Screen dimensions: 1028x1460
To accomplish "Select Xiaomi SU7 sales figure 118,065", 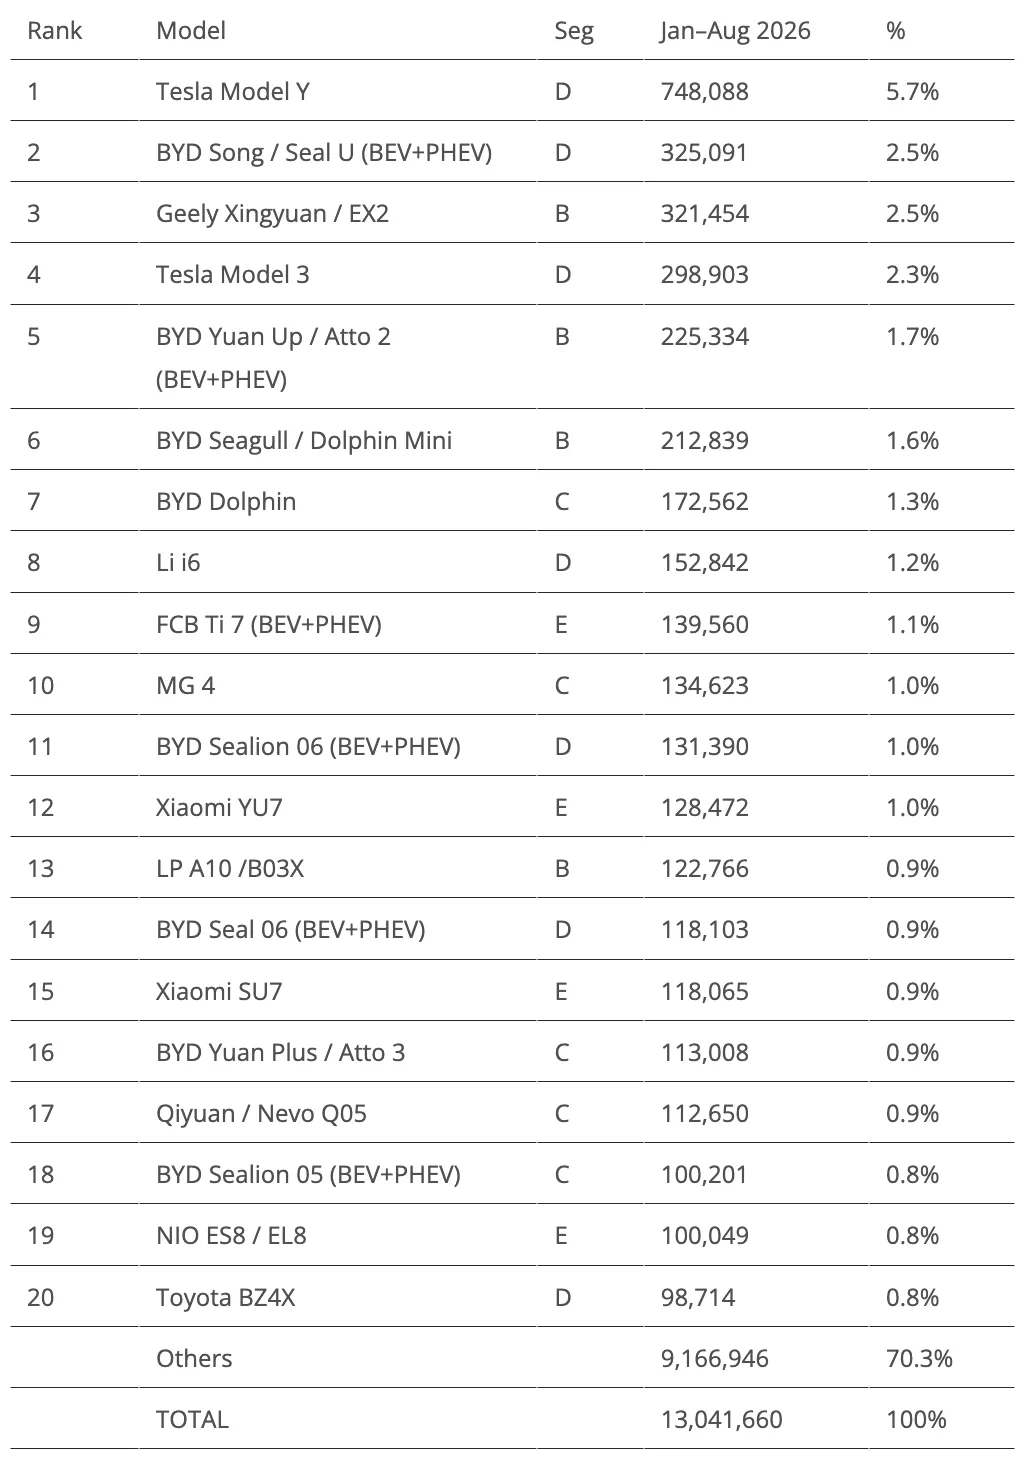I will coord(704,992).
